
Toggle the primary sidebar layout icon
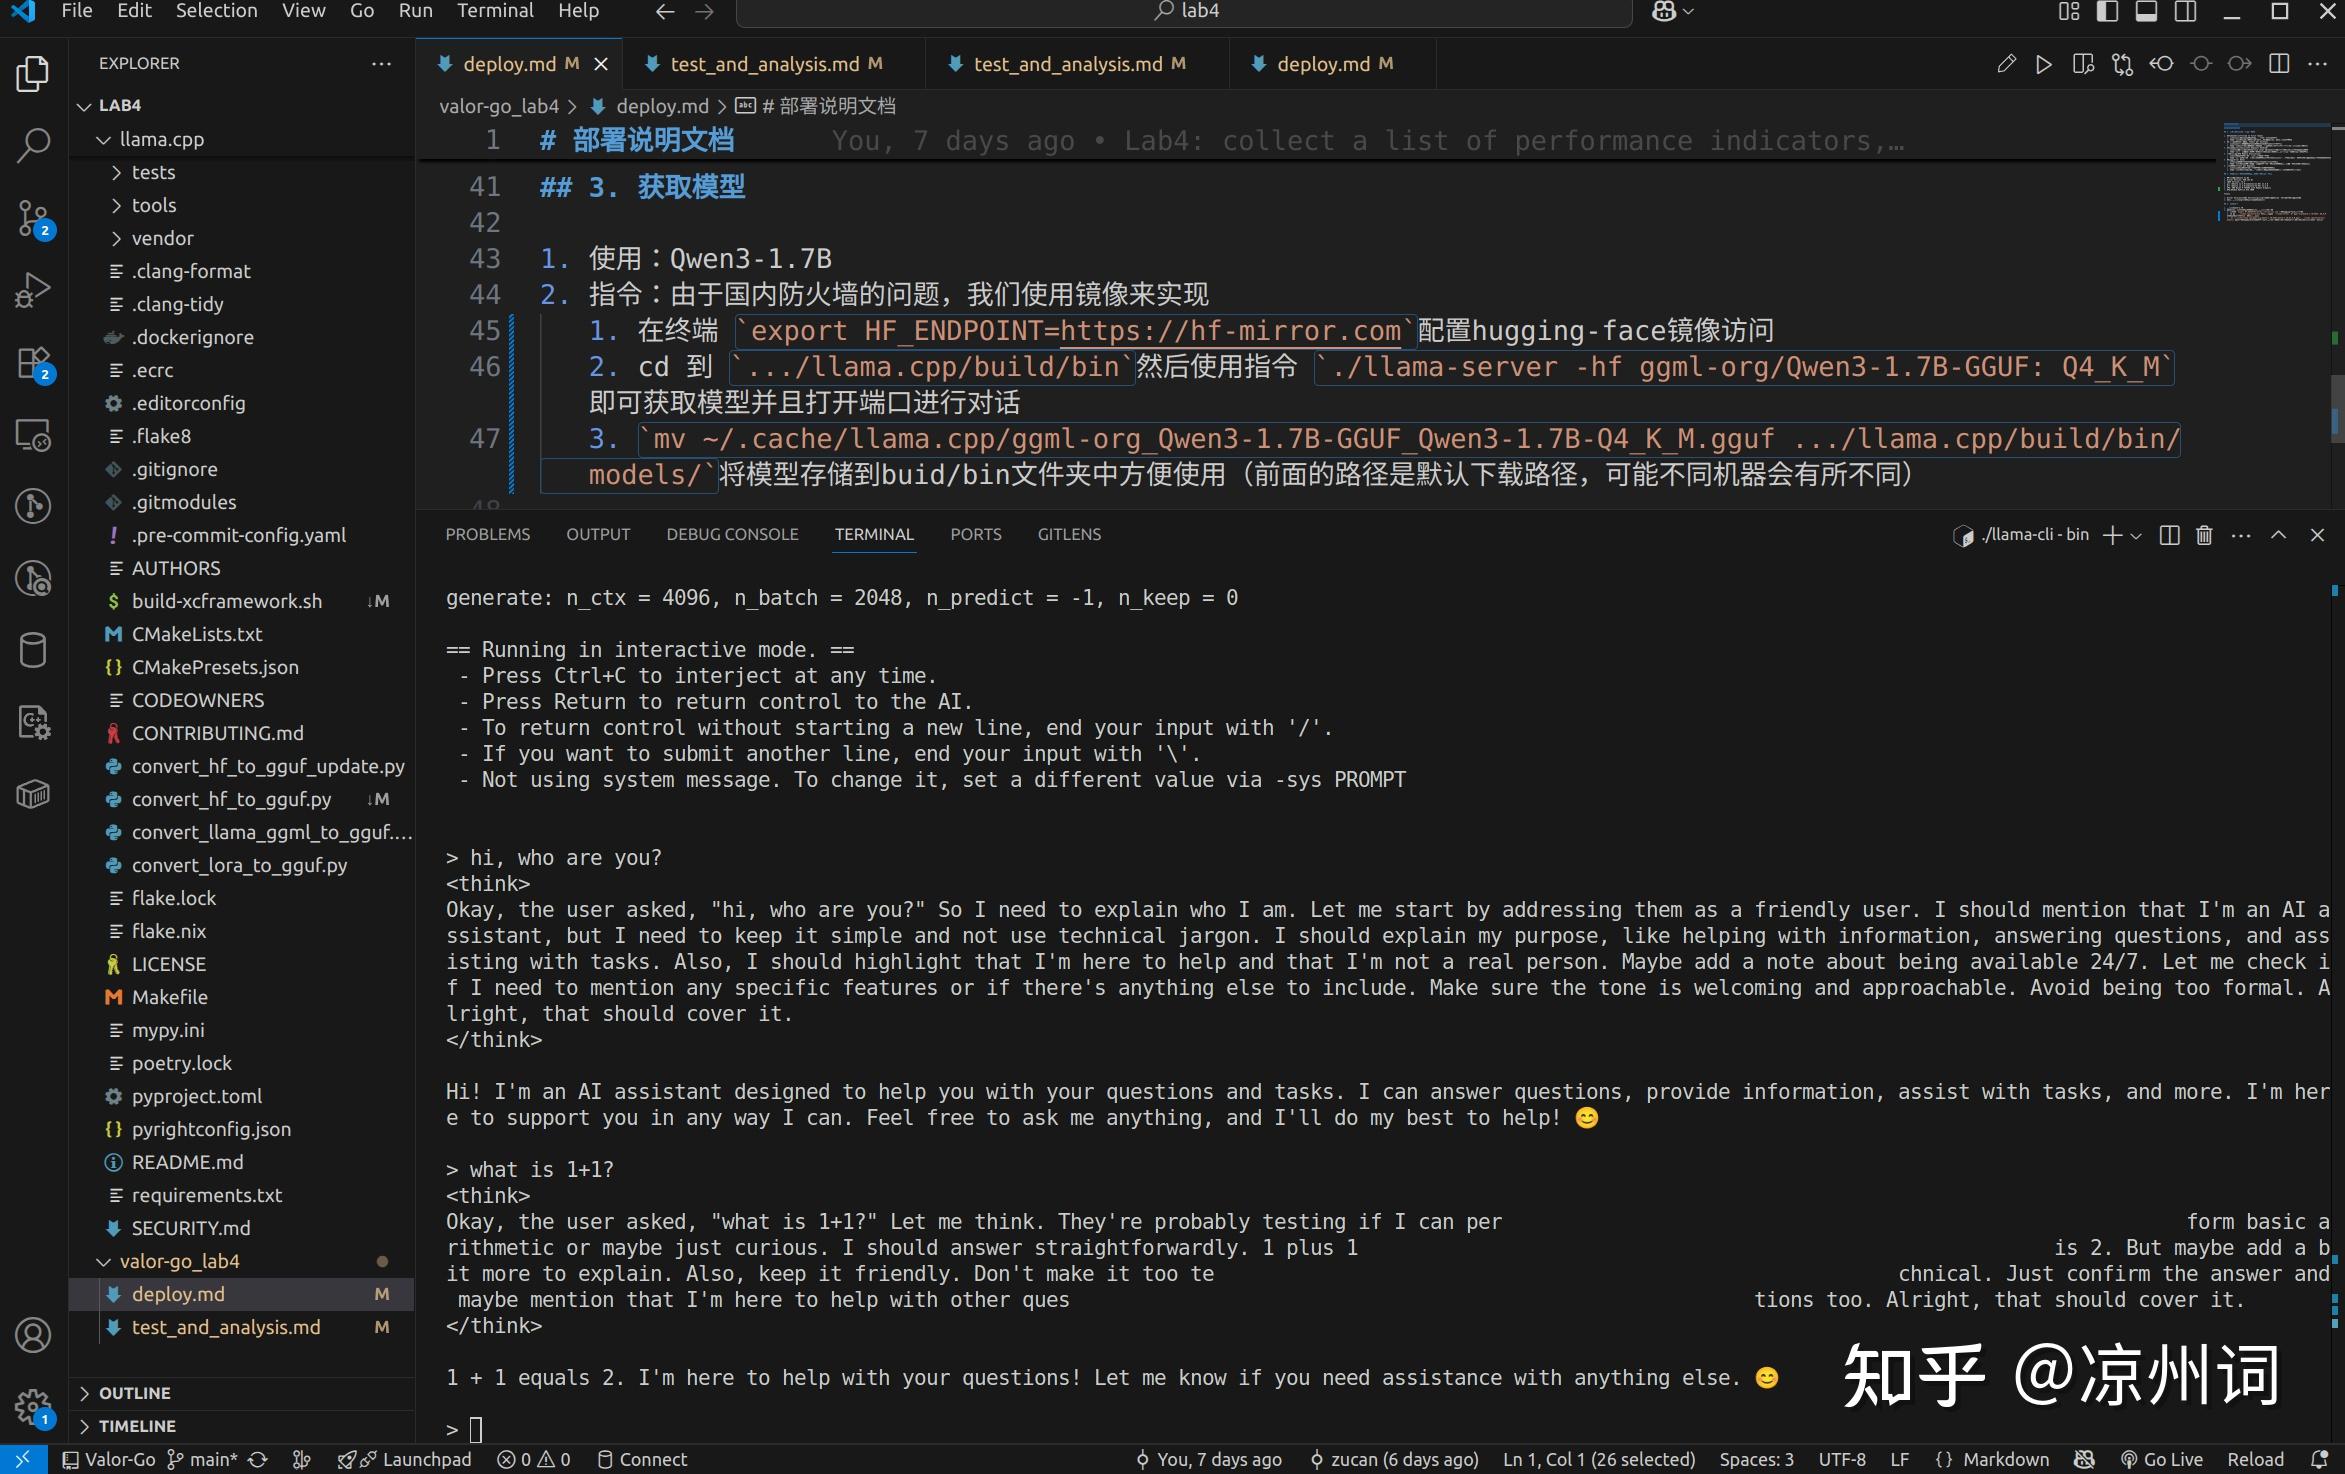[x=2107, y=12]
